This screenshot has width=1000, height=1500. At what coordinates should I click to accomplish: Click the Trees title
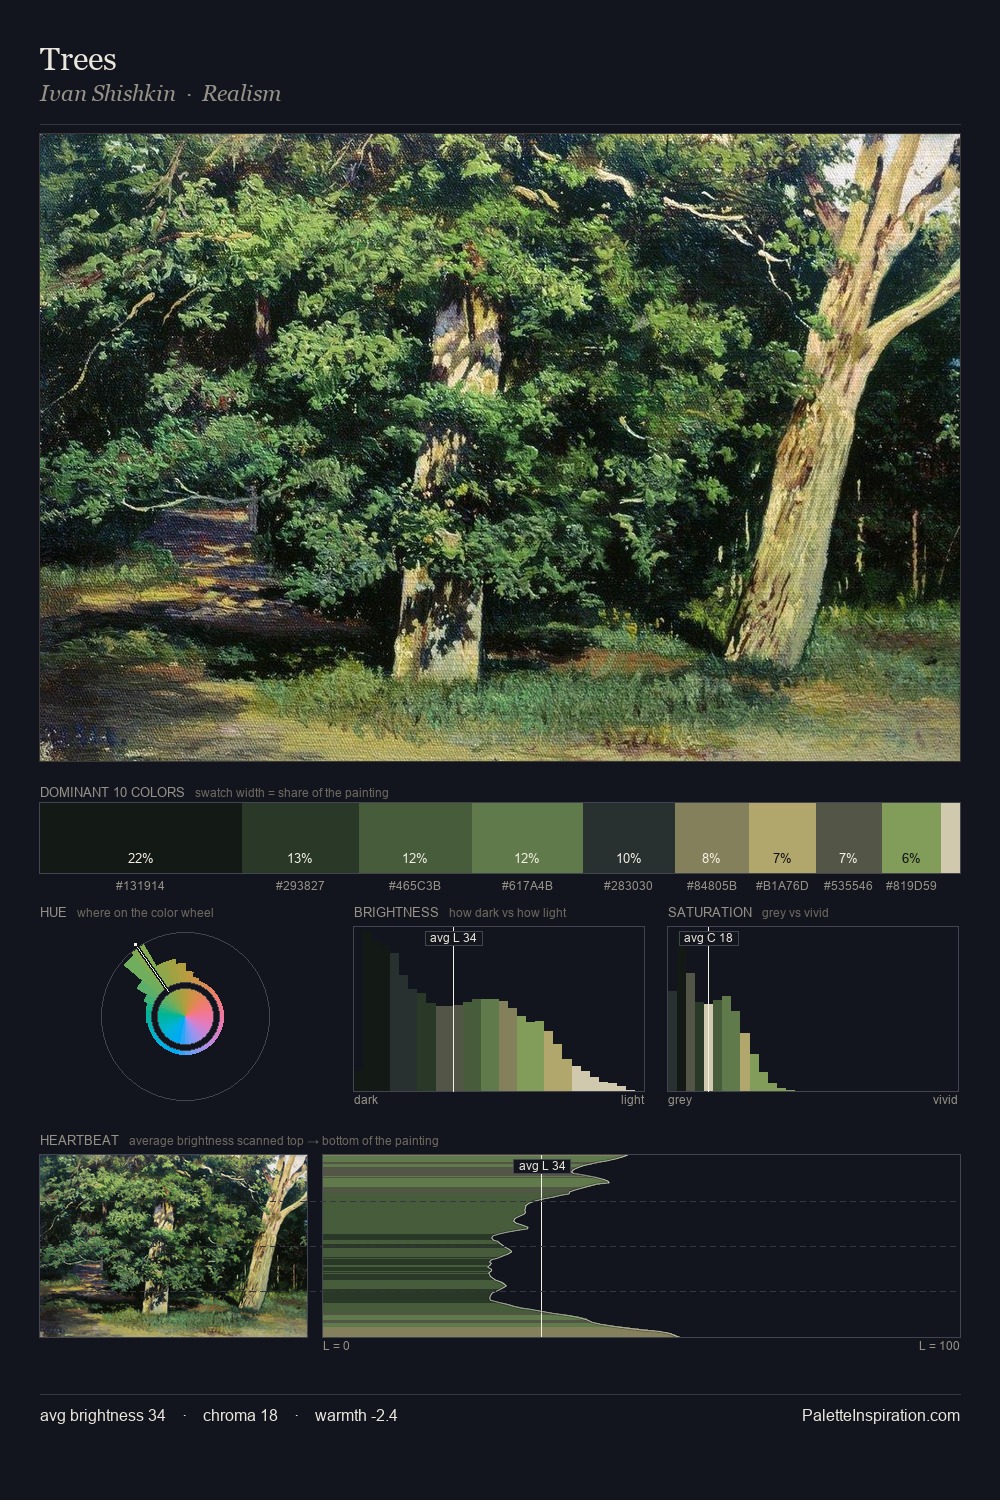pos(78,60)
